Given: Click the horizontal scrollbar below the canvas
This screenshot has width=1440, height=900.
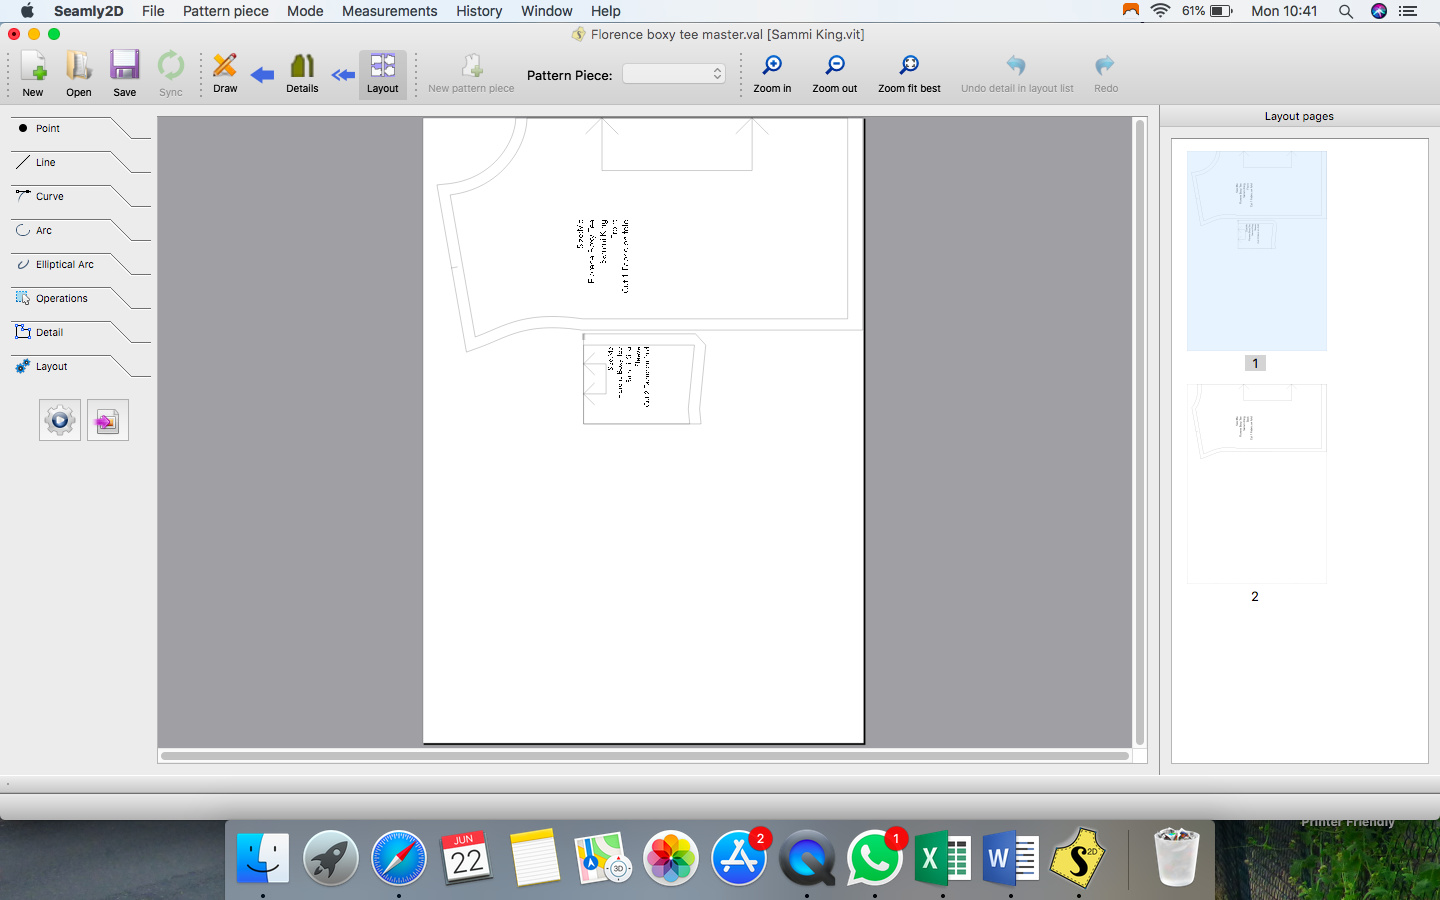Looking at the screenshot, I should click(645, 756).
